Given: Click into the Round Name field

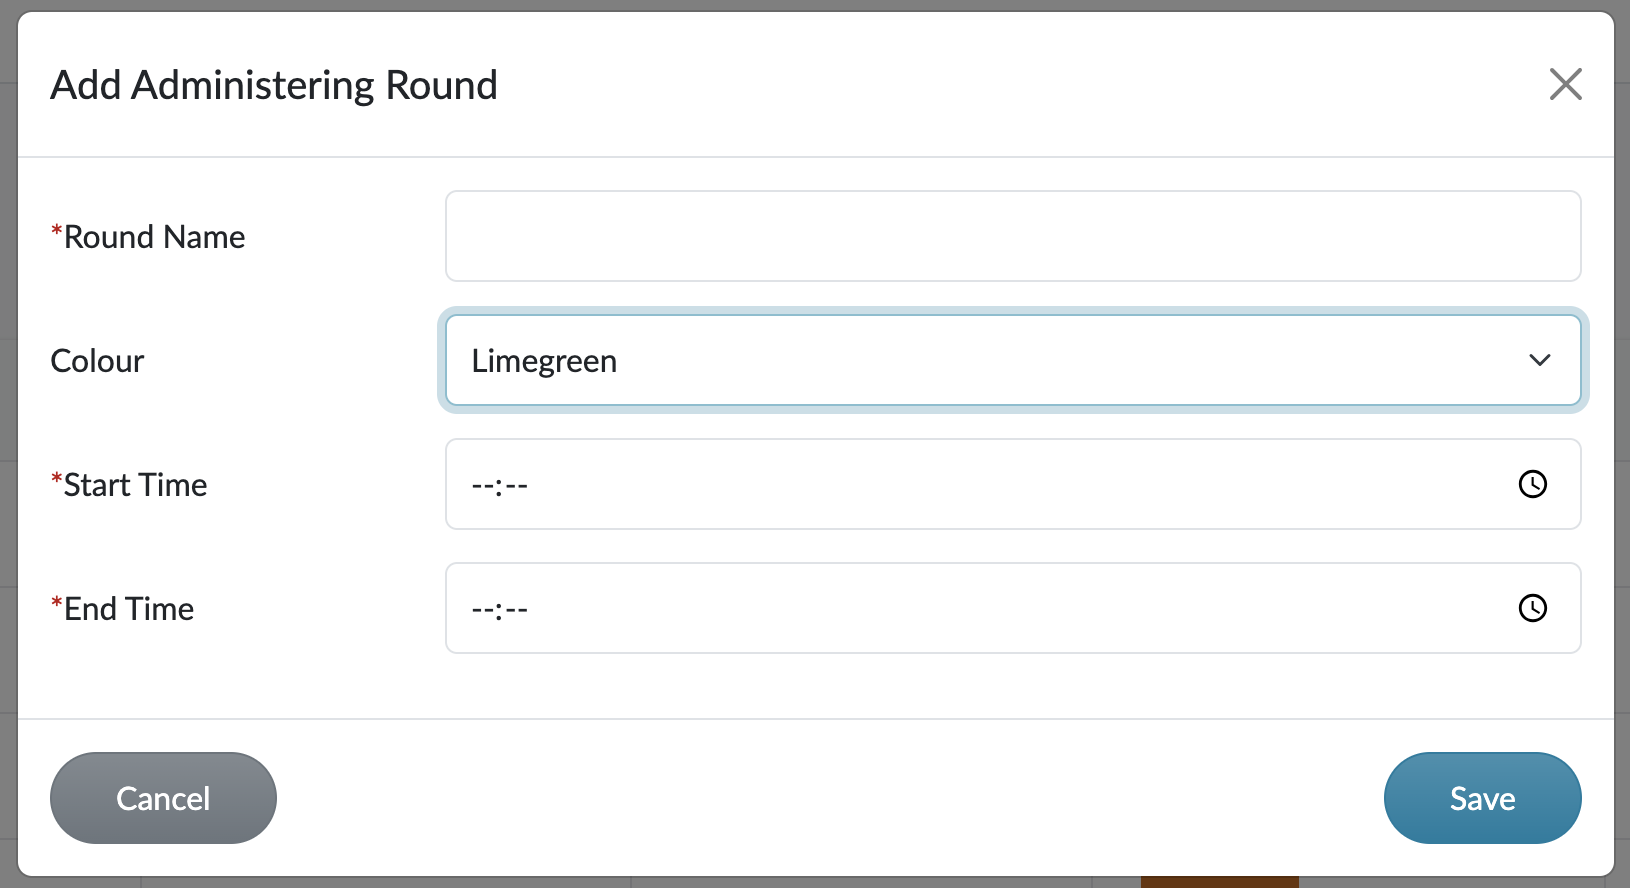Looking at the screenshot, I should 1012,237.
